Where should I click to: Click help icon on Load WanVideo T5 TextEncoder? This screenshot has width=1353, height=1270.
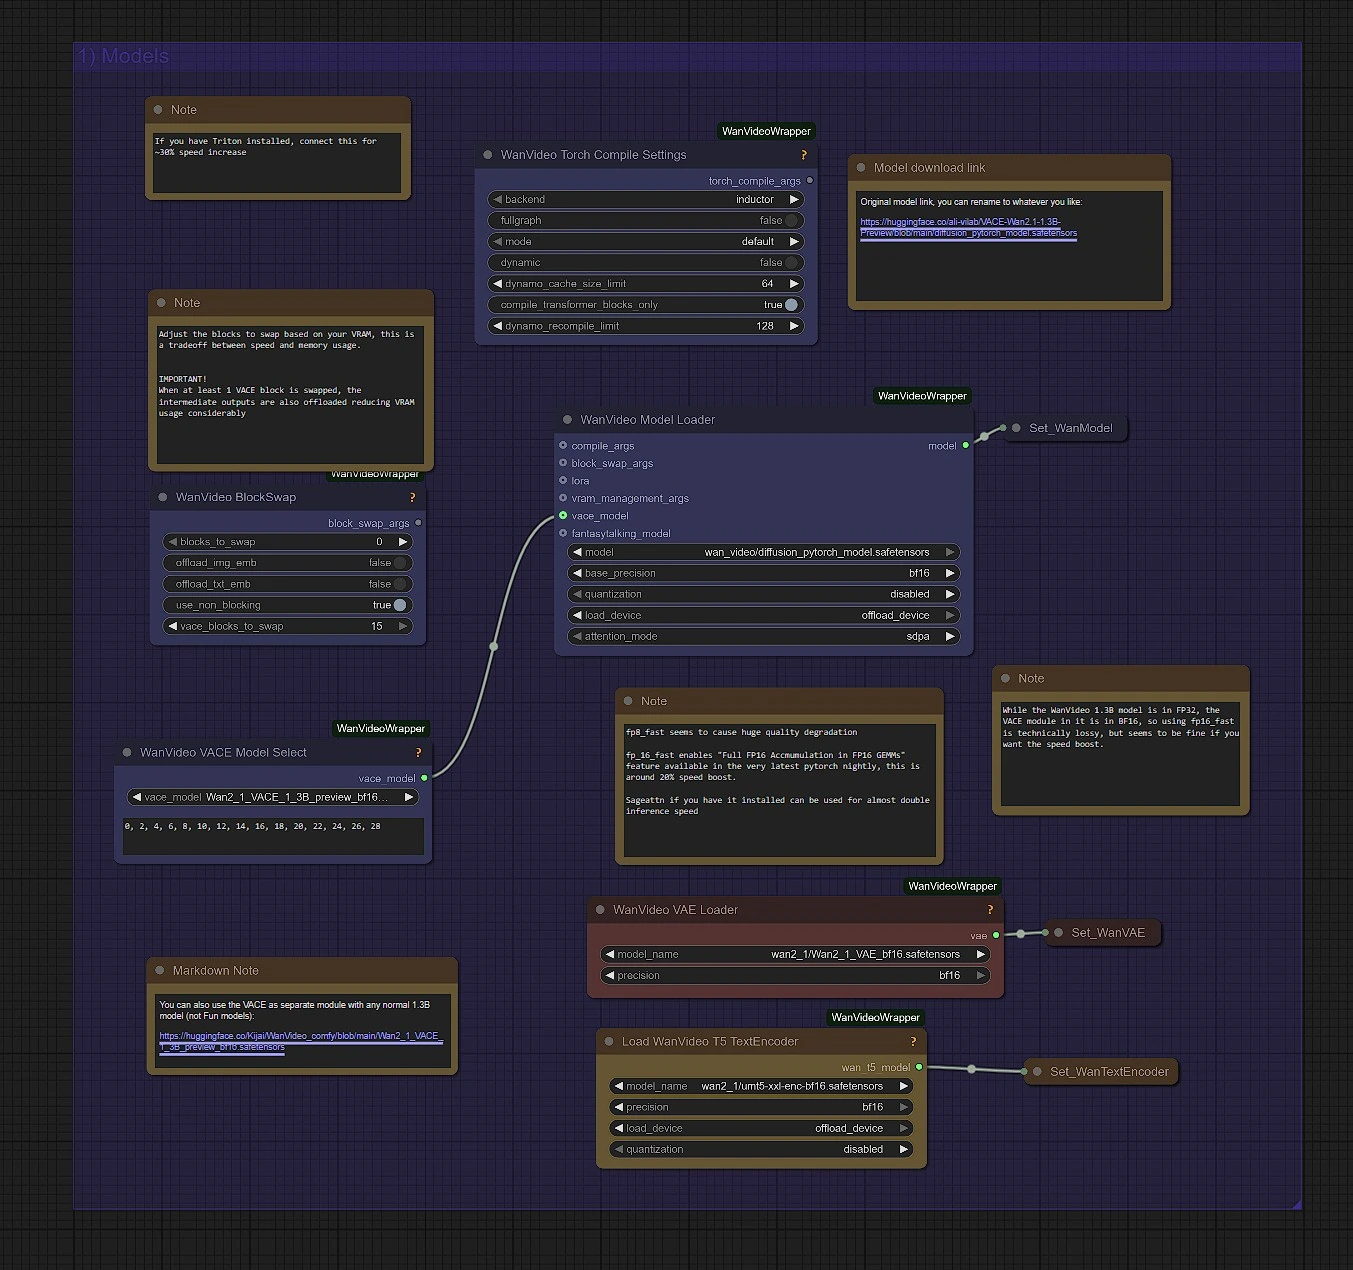tap(913, 1042)
